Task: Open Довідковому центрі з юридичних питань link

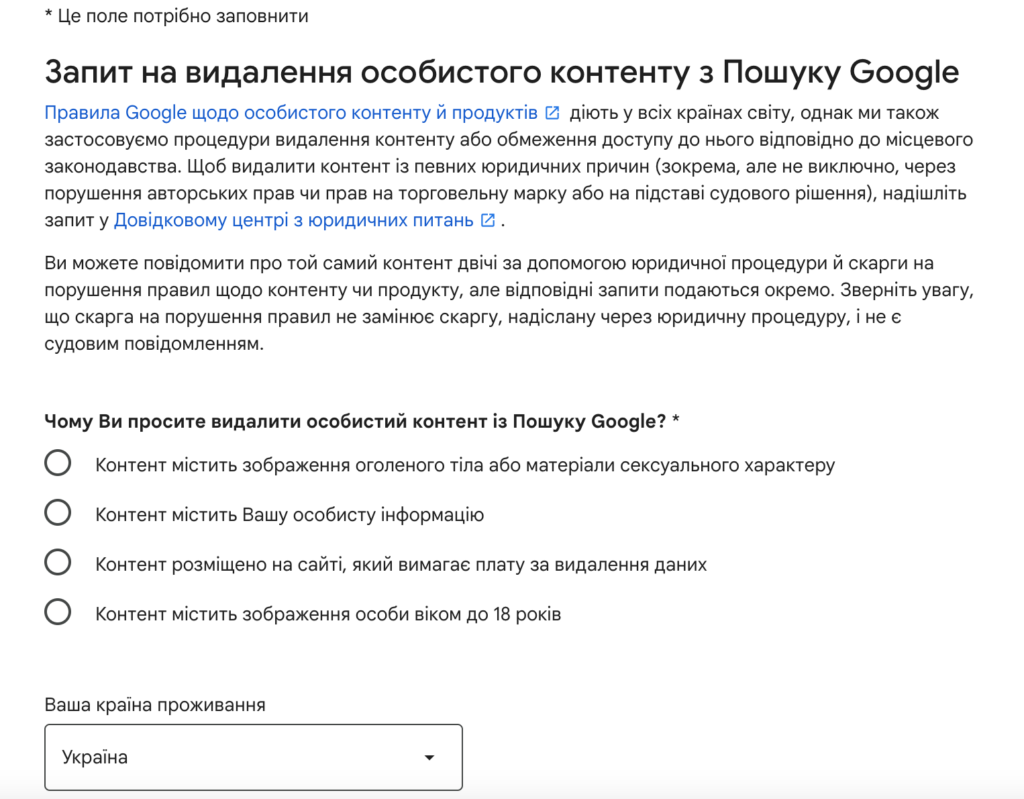Action: point(293,220)
